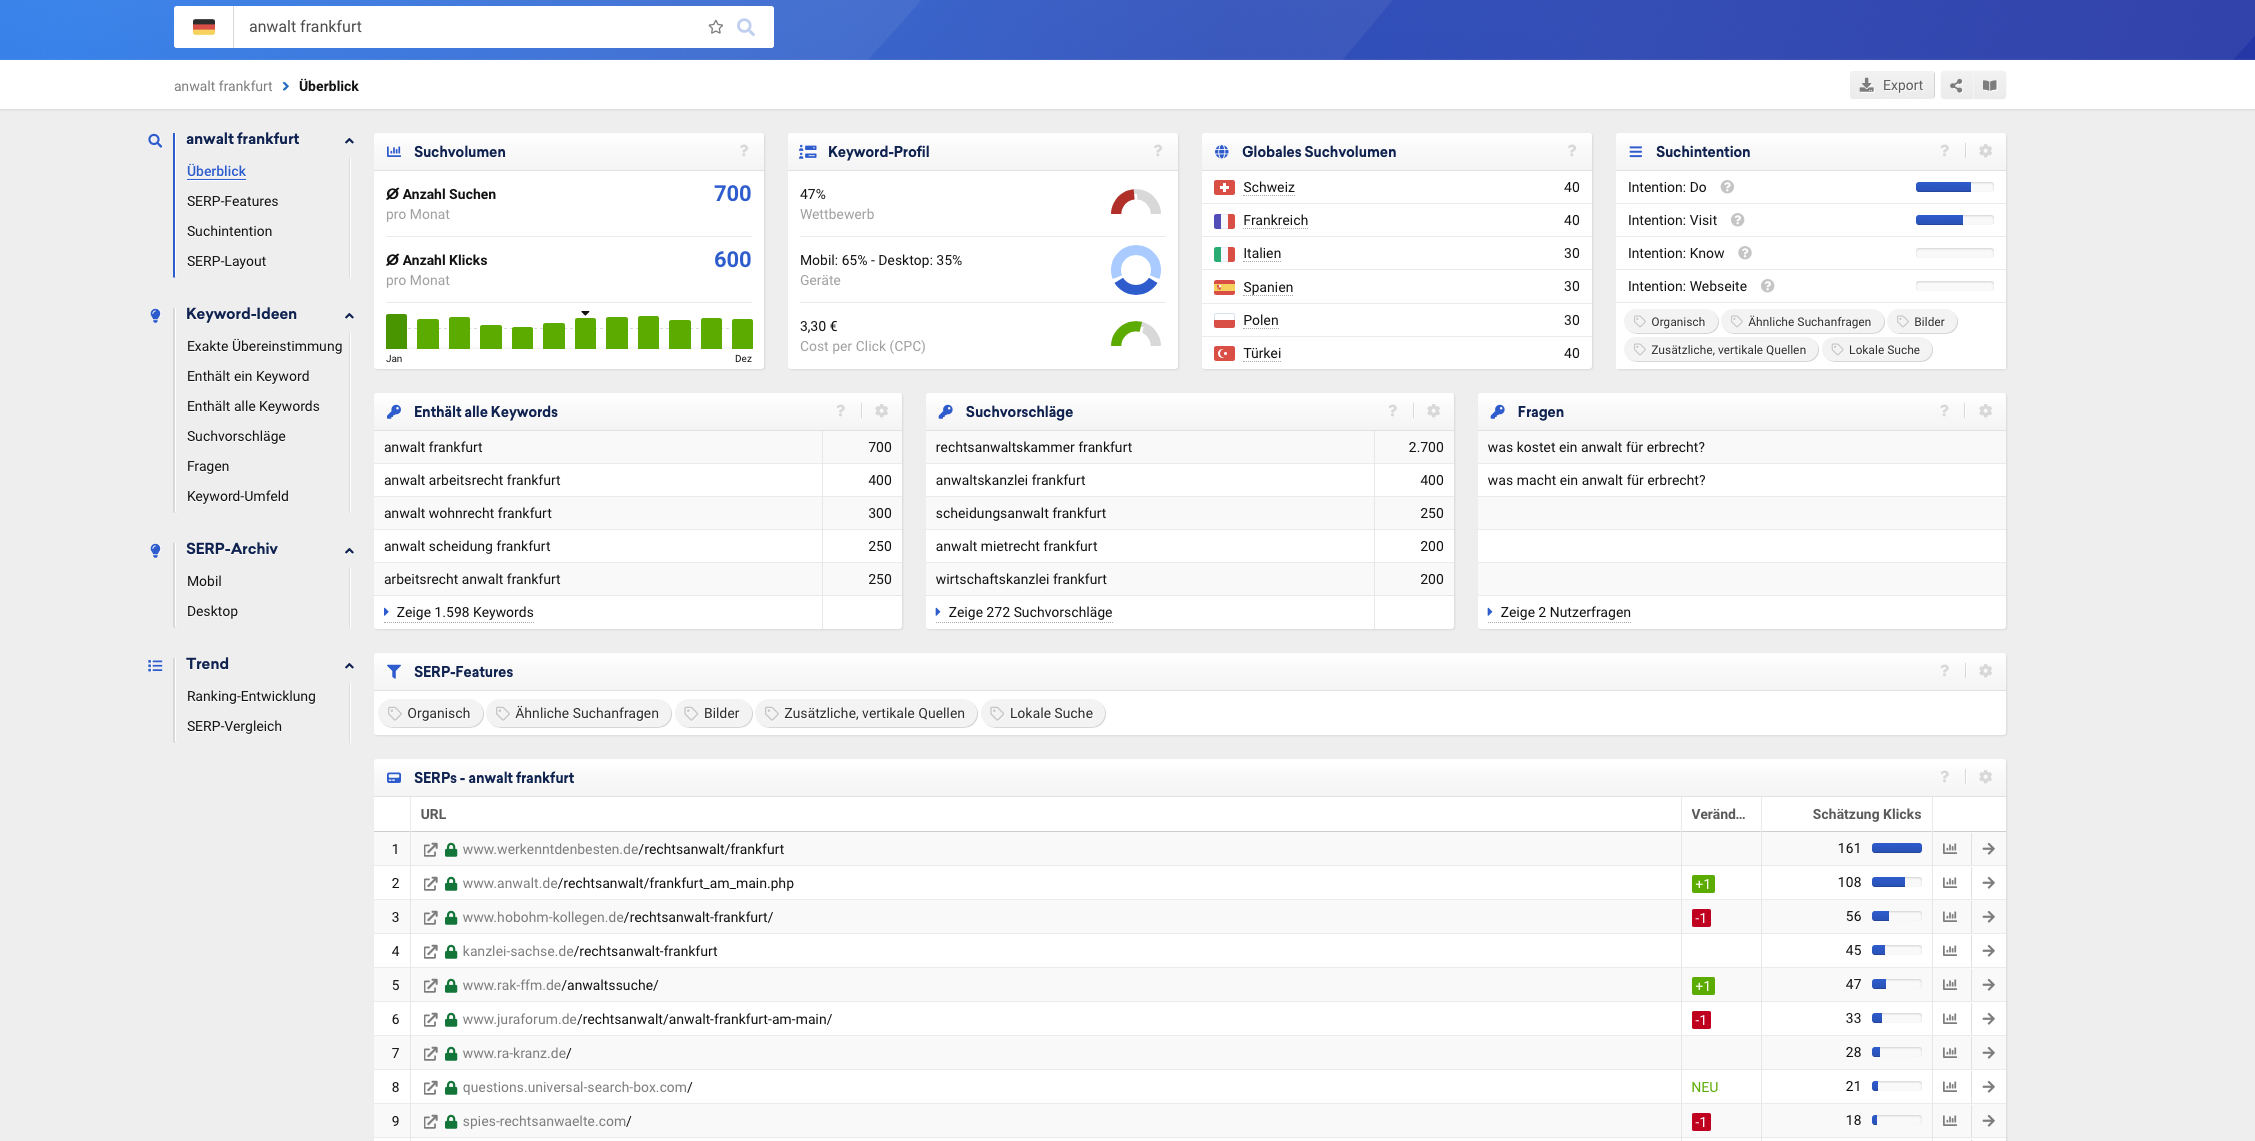
Task: Click help icon of Globales Suchvolumen box
Action: click(1572, 151)
